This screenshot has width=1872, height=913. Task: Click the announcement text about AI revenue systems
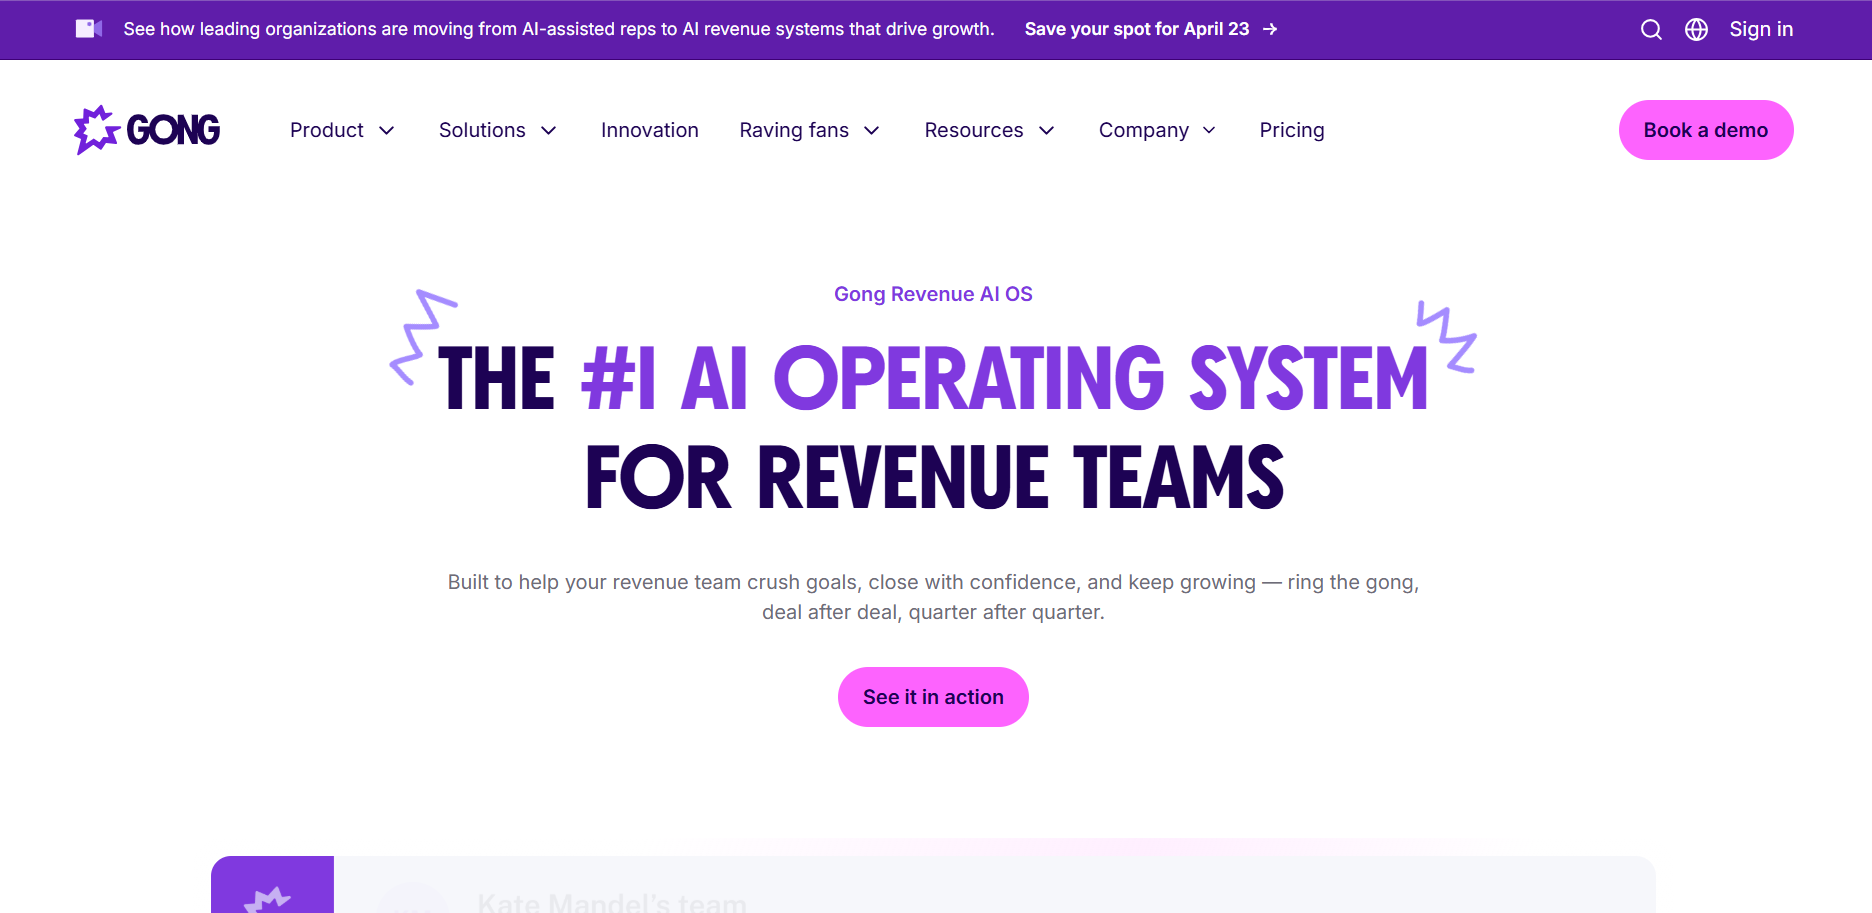559,30
